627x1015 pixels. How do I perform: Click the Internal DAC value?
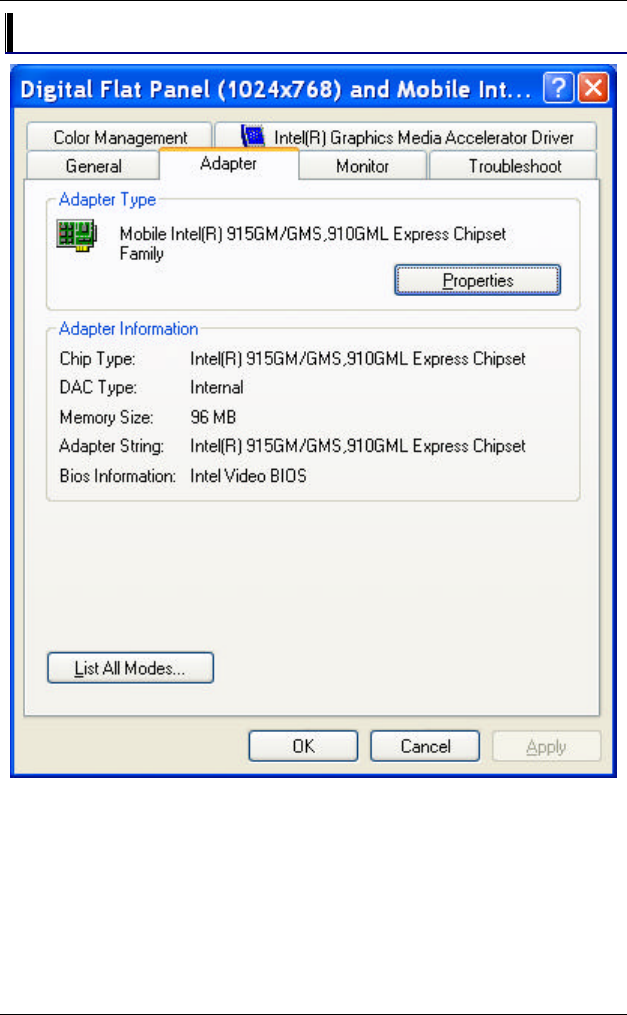click(217, 387)
